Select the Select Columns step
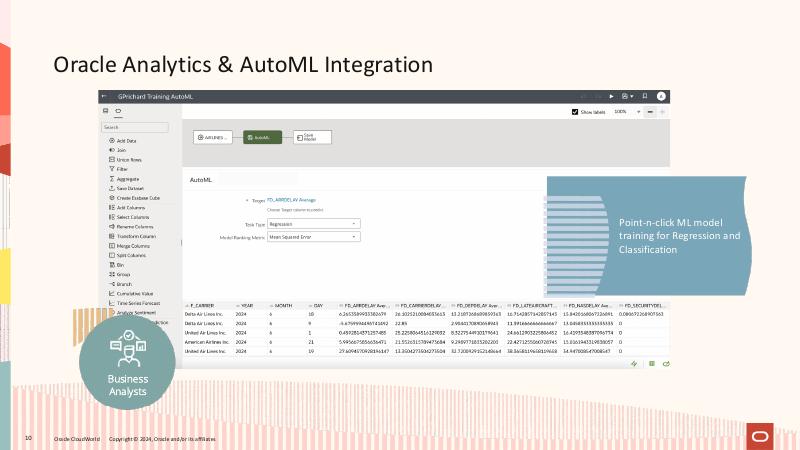 tap(129, 217)
